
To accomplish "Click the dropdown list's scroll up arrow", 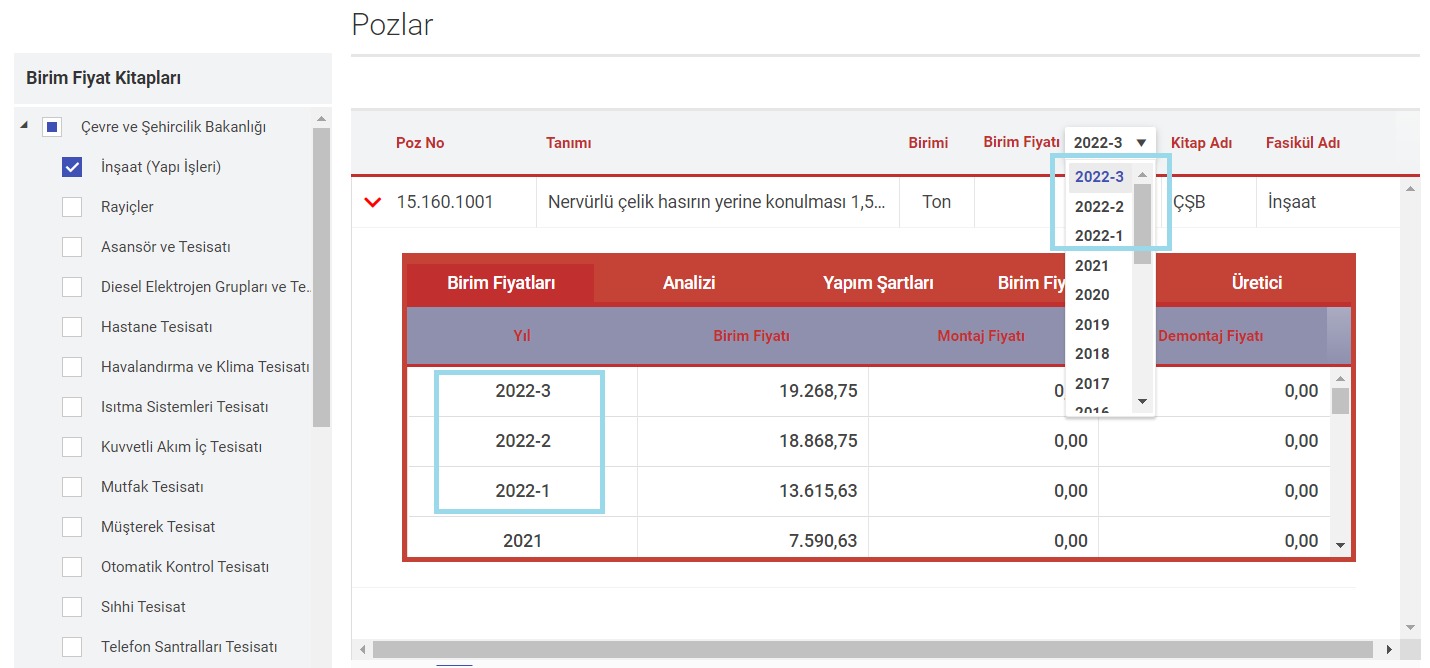I will tap(1143, 174).
